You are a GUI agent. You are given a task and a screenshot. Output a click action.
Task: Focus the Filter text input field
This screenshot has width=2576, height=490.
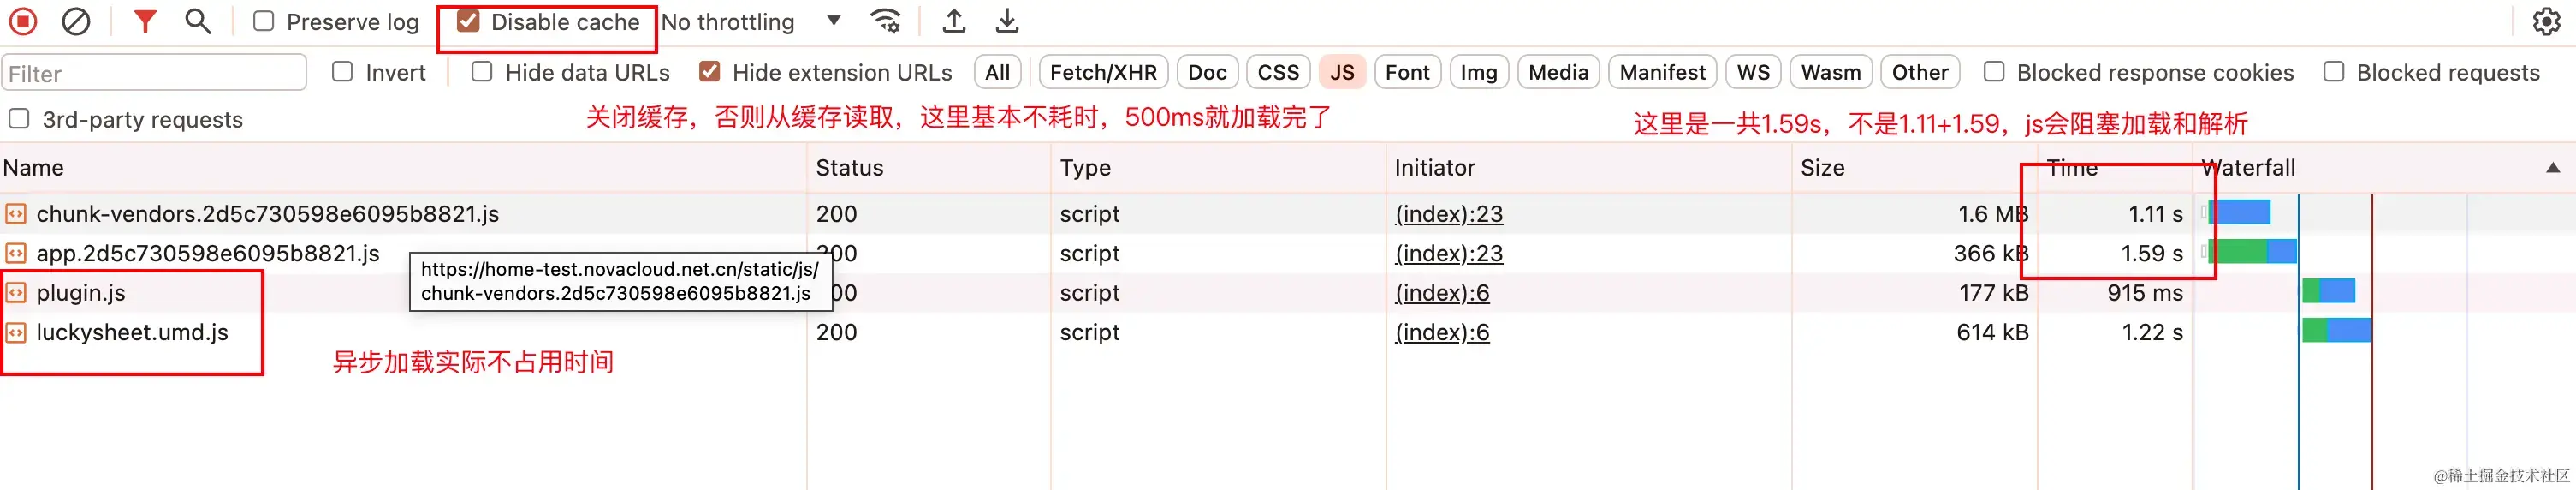(154, 73)
